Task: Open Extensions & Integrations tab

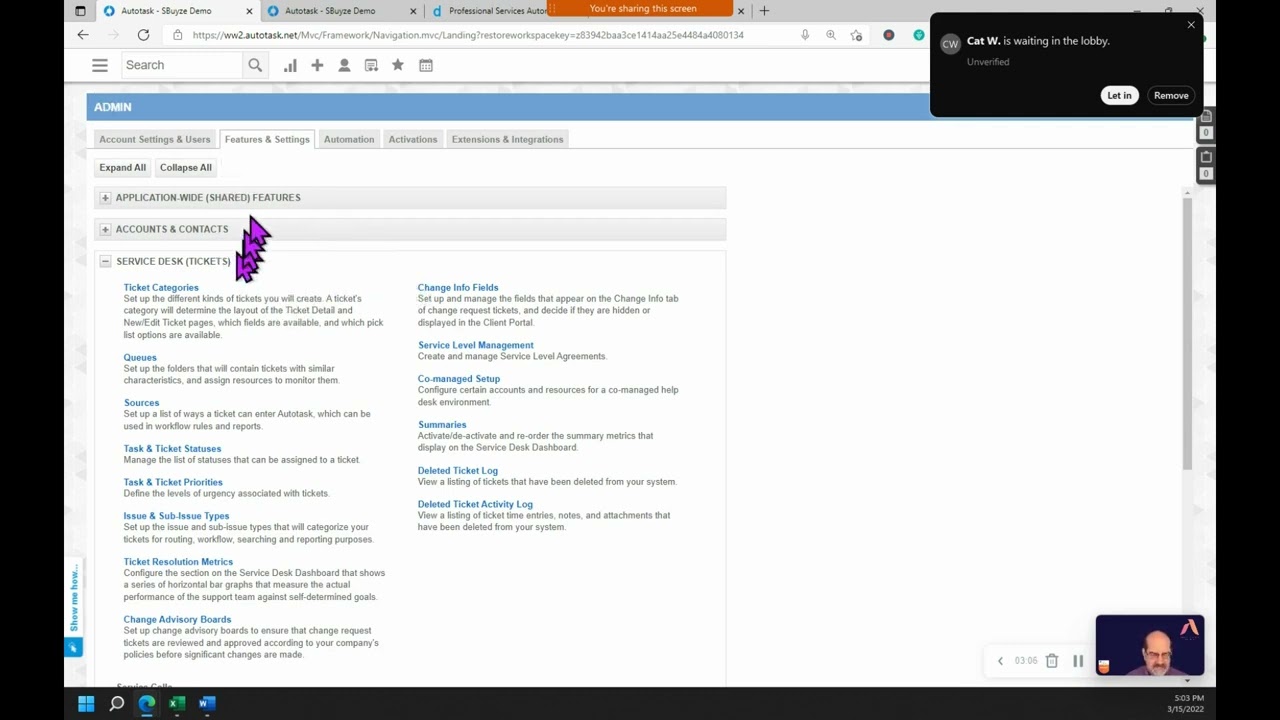Action: 507,139
